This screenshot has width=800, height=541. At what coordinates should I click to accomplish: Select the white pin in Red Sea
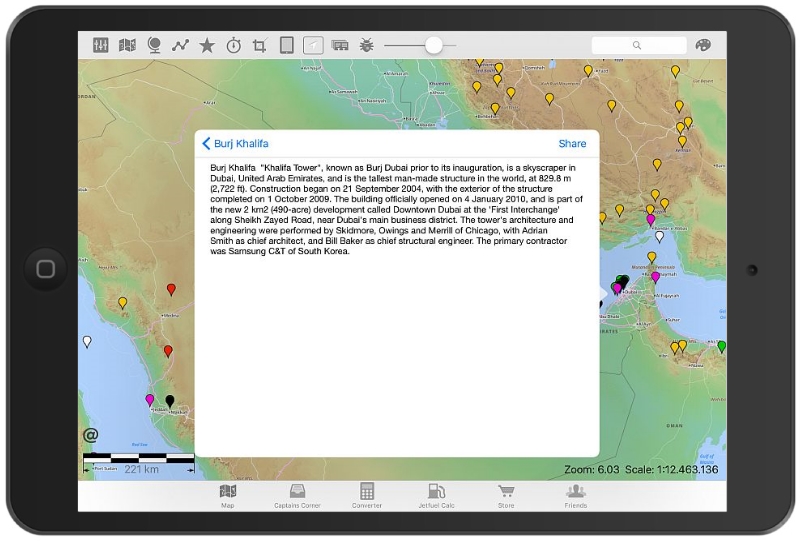pyautogui.click(x=87, y=342)
